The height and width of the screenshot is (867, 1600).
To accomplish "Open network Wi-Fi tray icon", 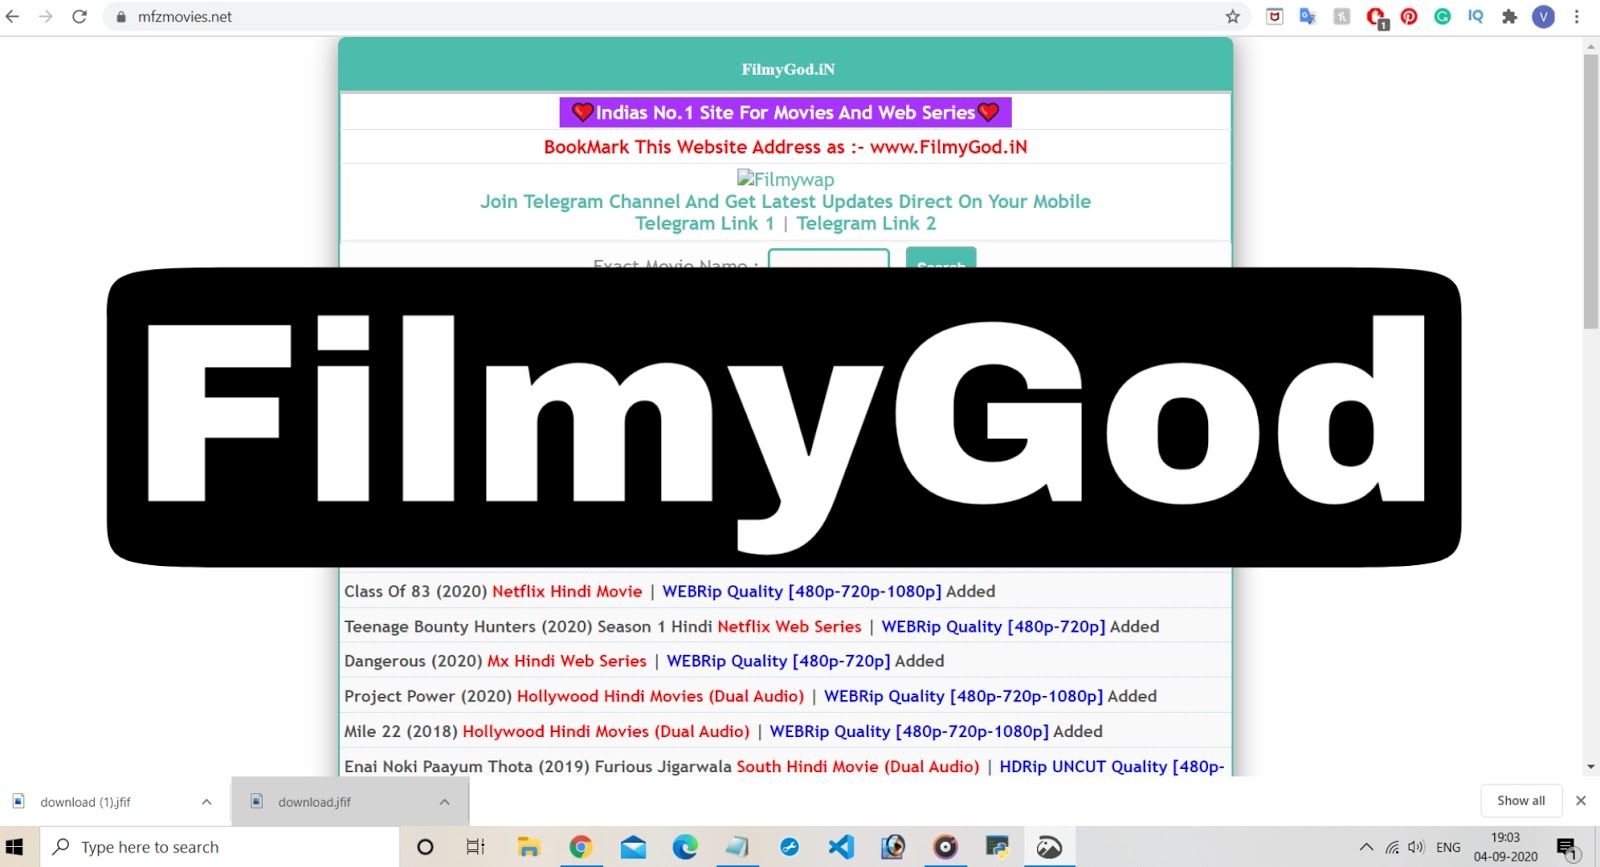I will (x=1392, y=847).
